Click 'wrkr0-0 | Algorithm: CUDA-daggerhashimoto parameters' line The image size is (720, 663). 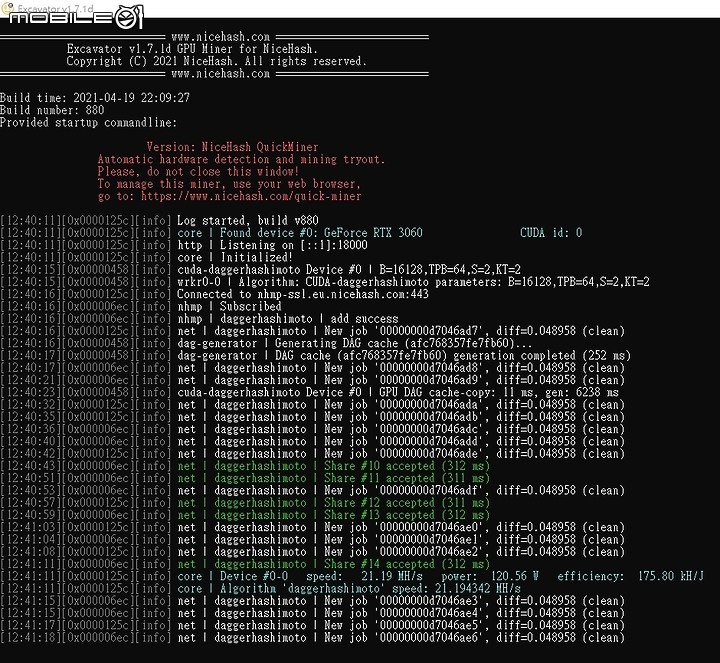413,282
